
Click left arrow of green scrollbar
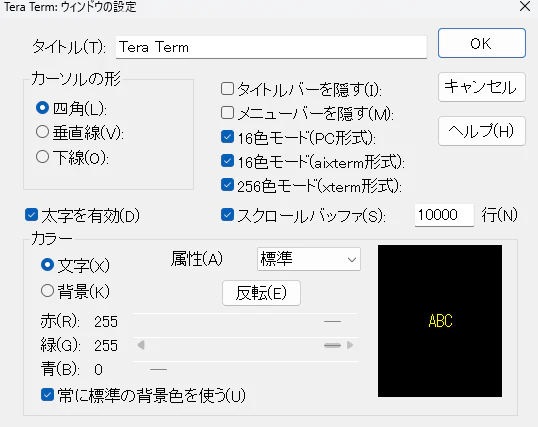click(x=141, y=345)
